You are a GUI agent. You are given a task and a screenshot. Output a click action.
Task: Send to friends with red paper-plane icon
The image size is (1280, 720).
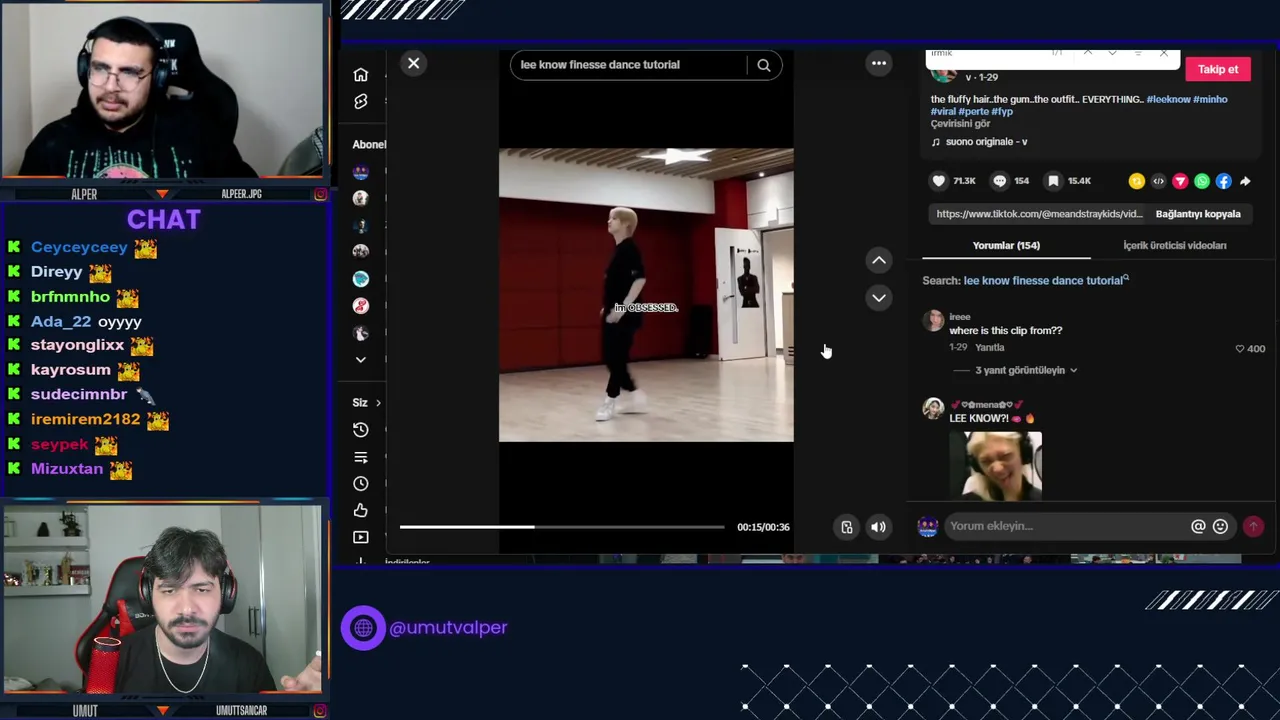click(1180, 181)
